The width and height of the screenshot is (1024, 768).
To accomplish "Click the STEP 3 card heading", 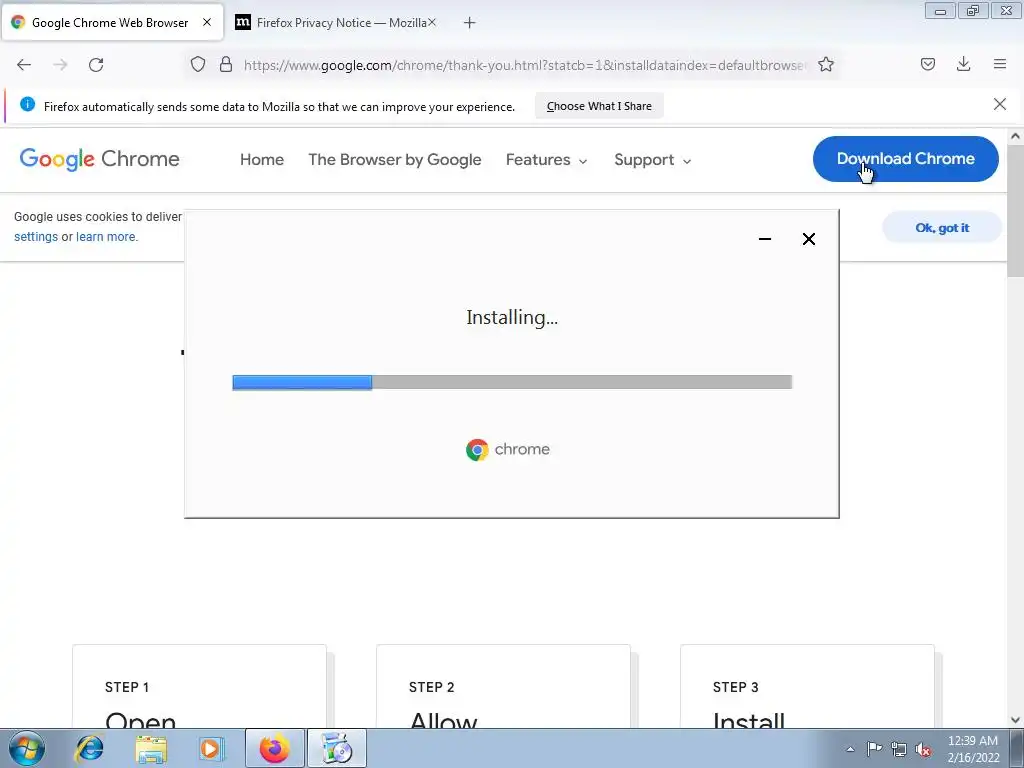I will tap(735, 687).
